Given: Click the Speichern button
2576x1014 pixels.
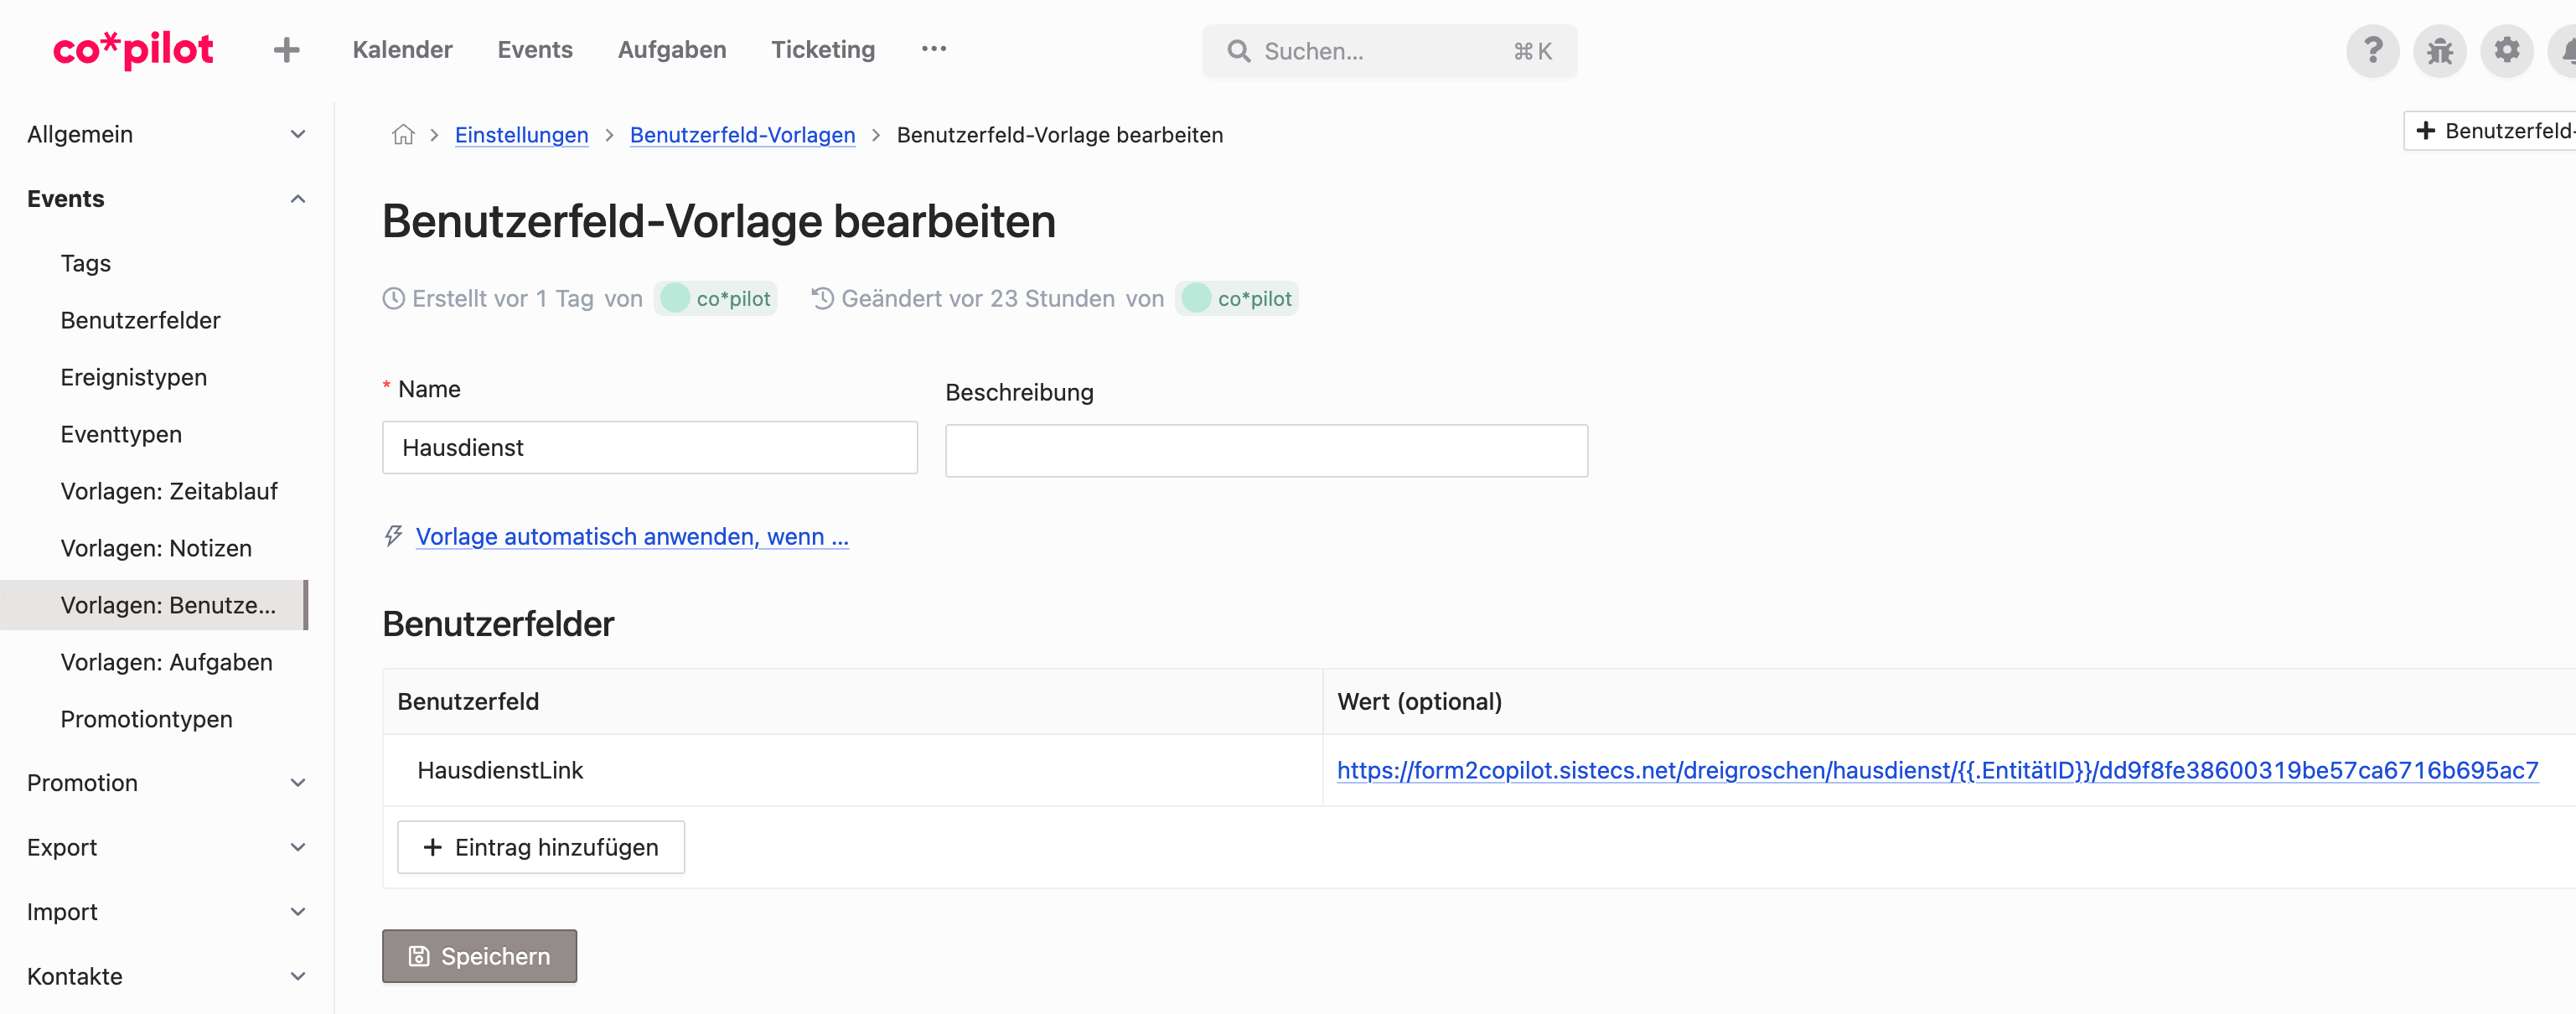Looking at the screenshot, I should (x=479, y=956).
